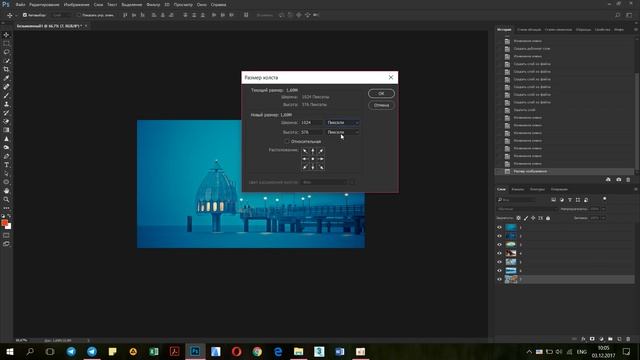Select the Eyedropper tool

click(x=6, y=78)
